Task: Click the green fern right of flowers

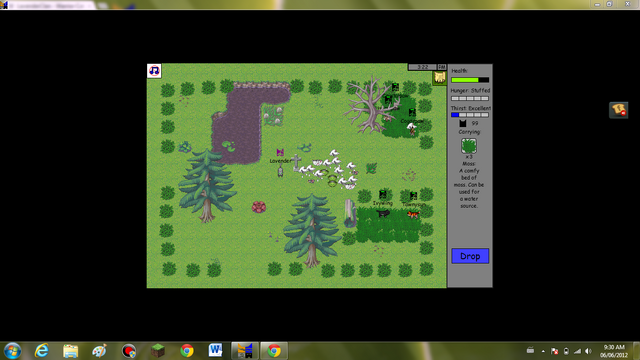Action: (371, 168)
